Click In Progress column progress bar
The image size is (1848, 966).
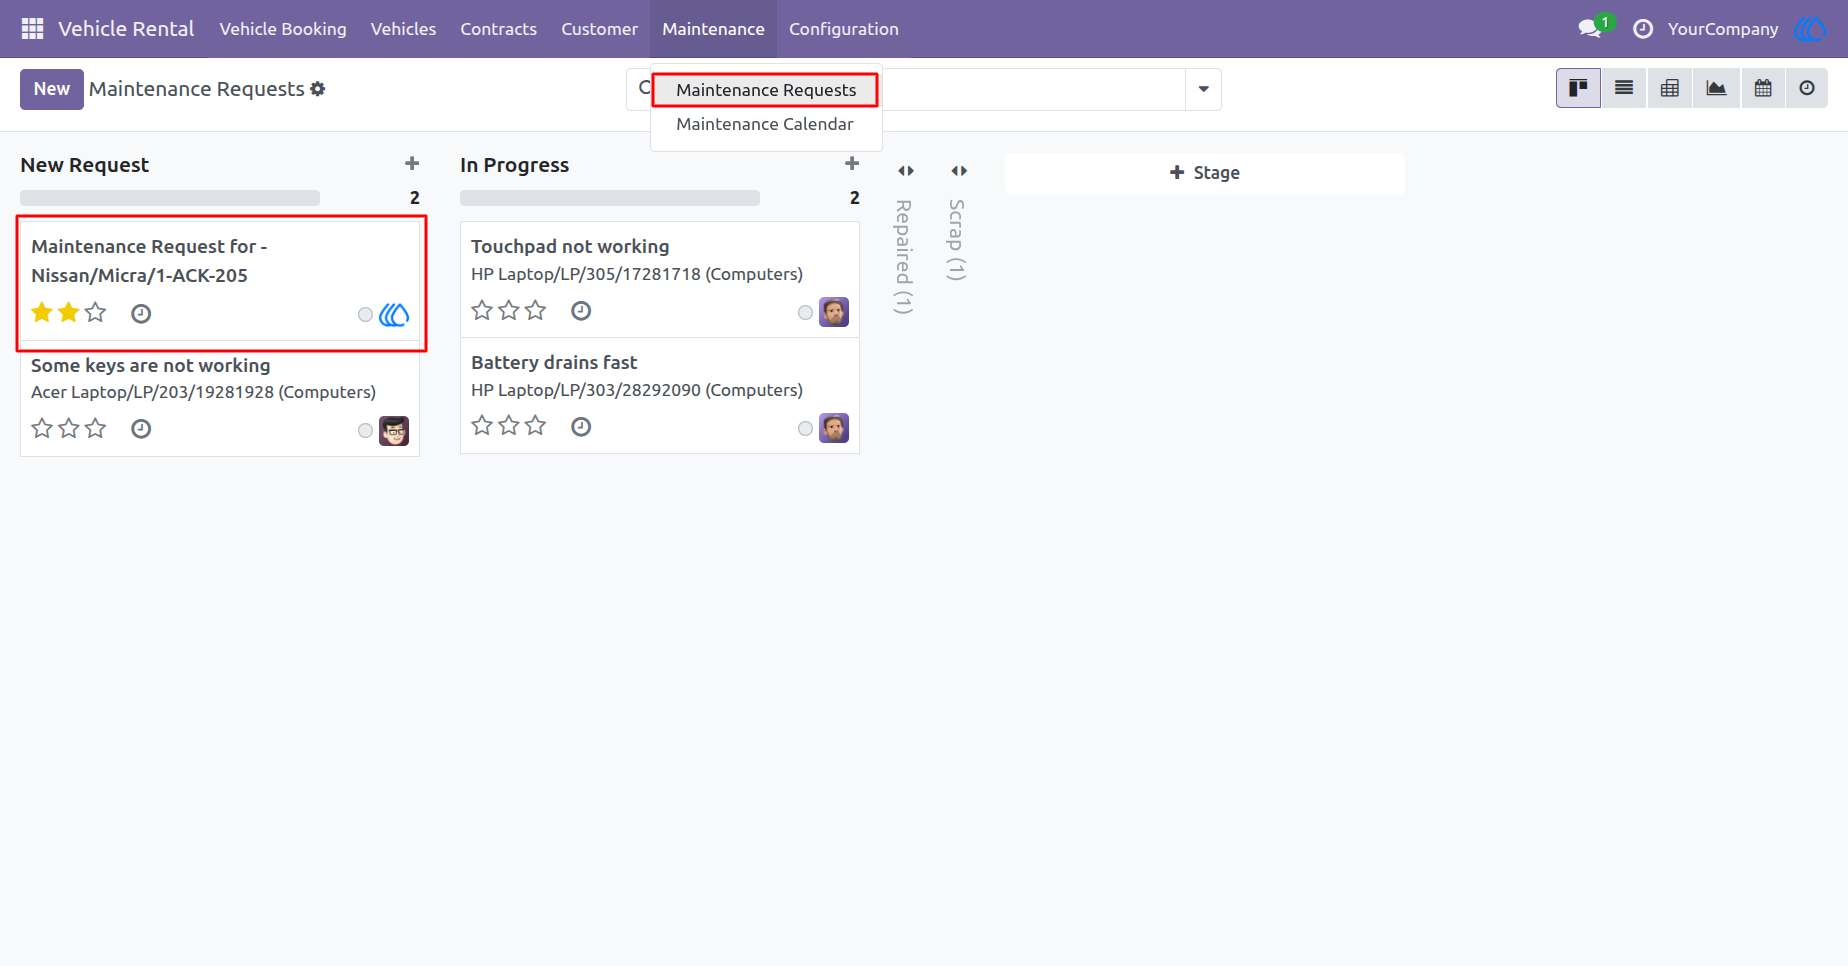click(x=610, y=198)
